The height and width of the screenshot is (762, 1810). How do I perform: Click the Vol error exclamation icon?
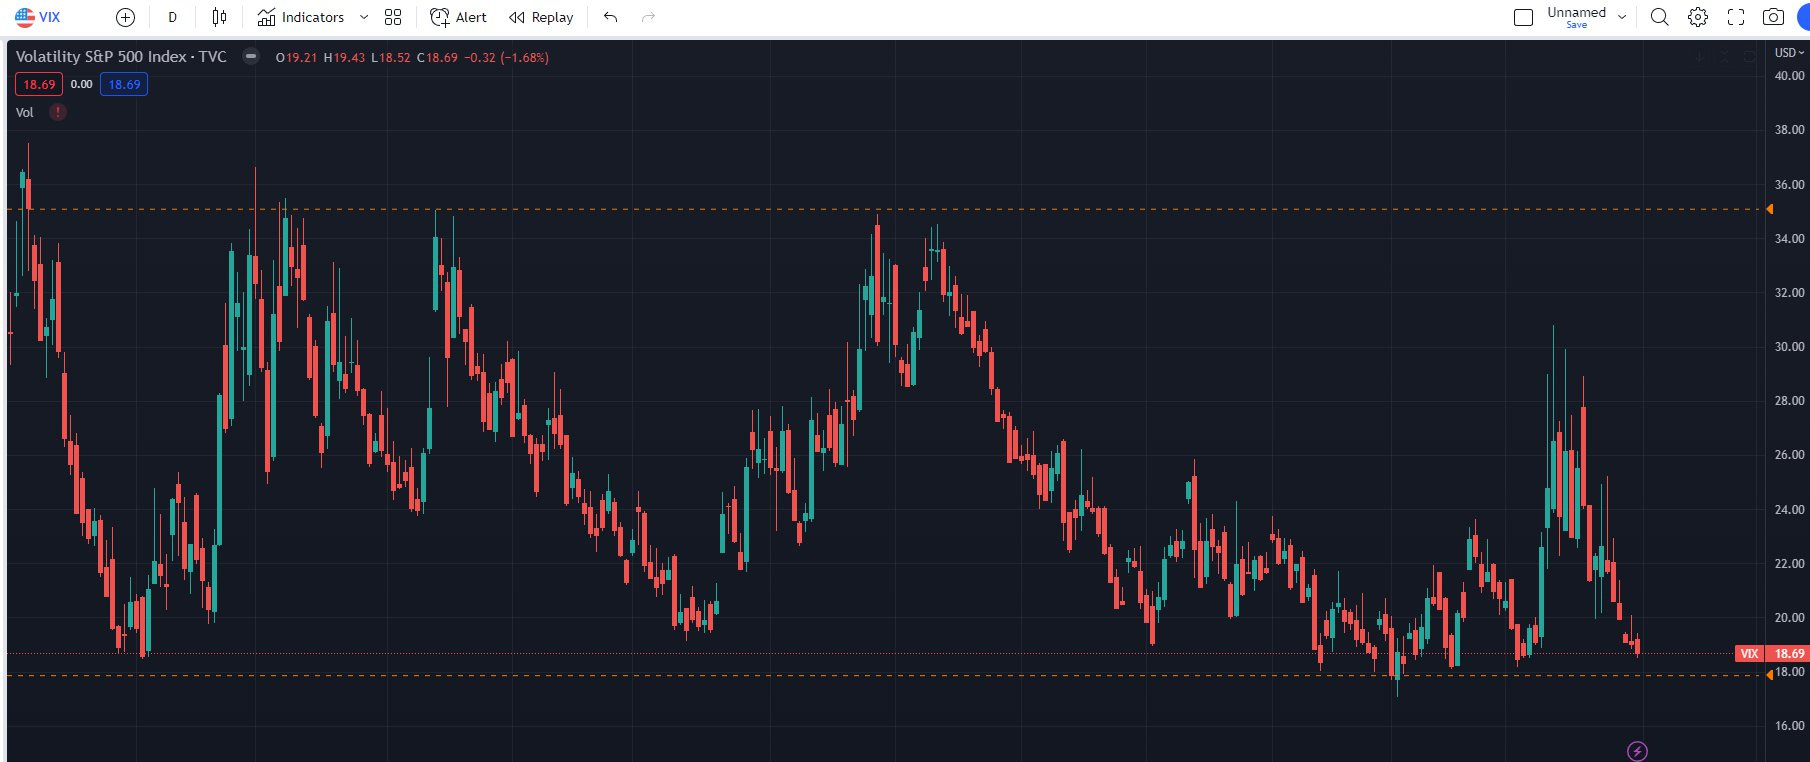click(58, 112)
